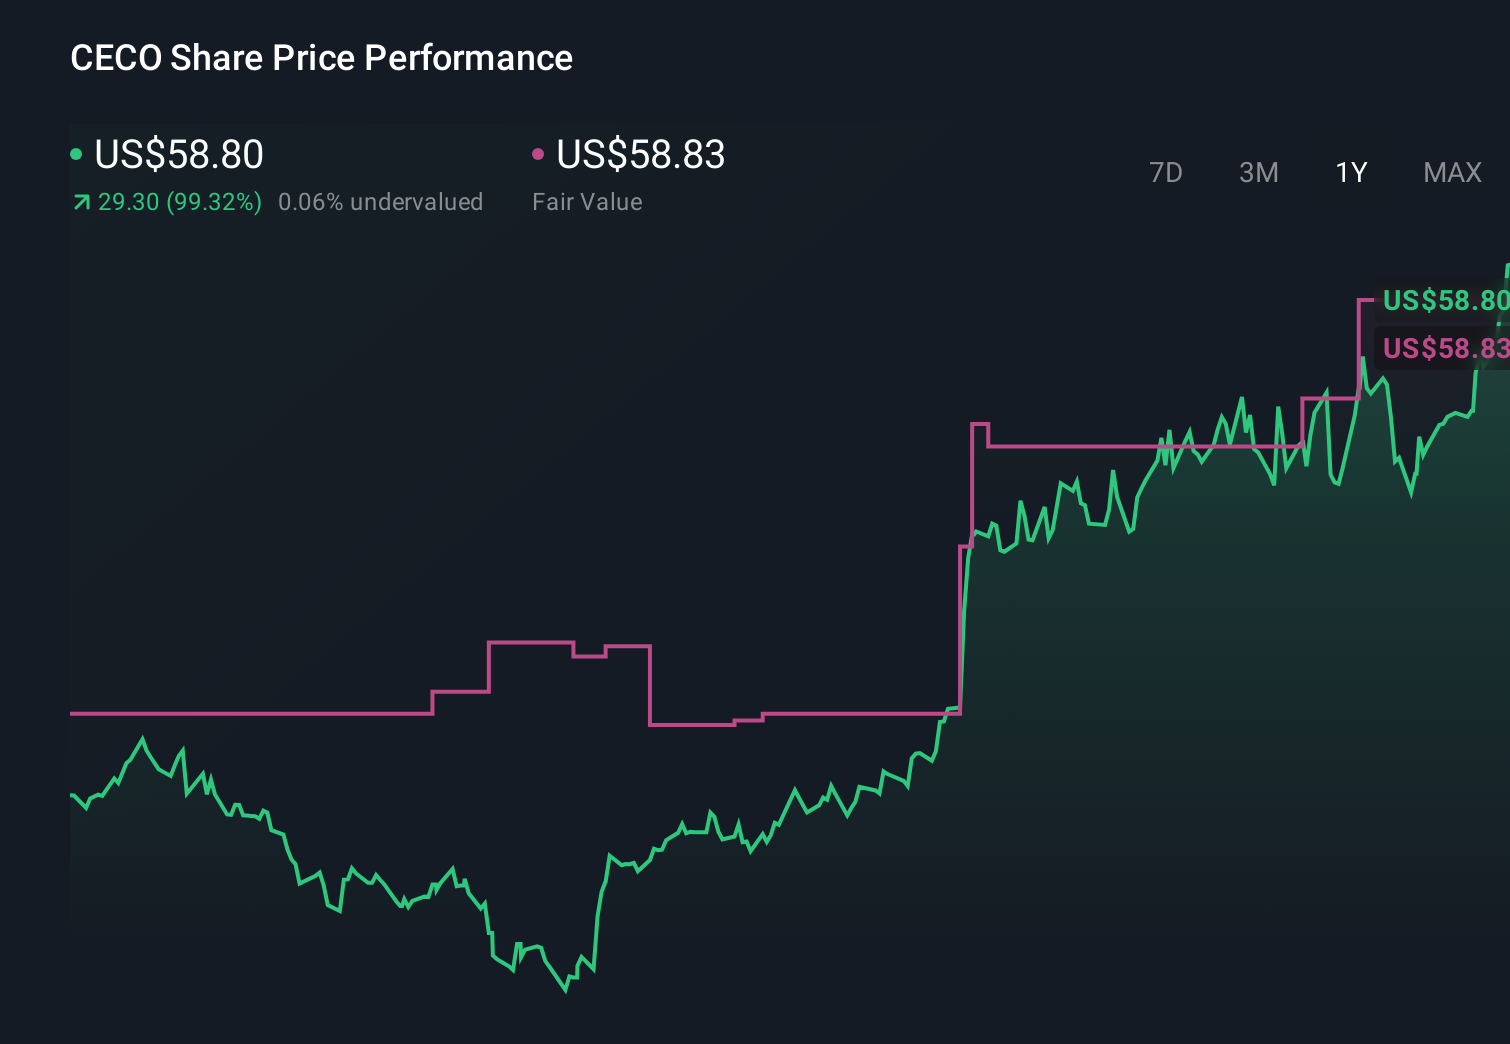Click the pink fair value legend dot
The image size is (1510, 1044).
click(x=539, y=153)
